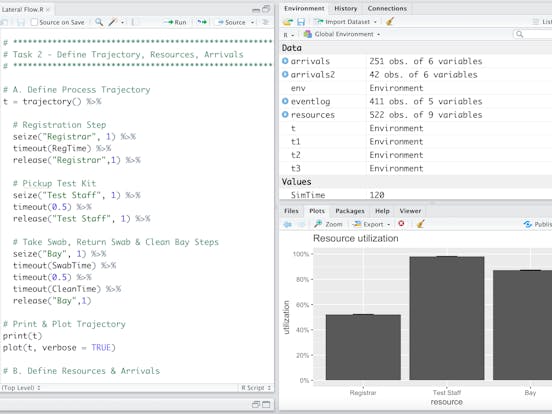Open the code tools dropdown arrow
552x414 pixels.
123,23
